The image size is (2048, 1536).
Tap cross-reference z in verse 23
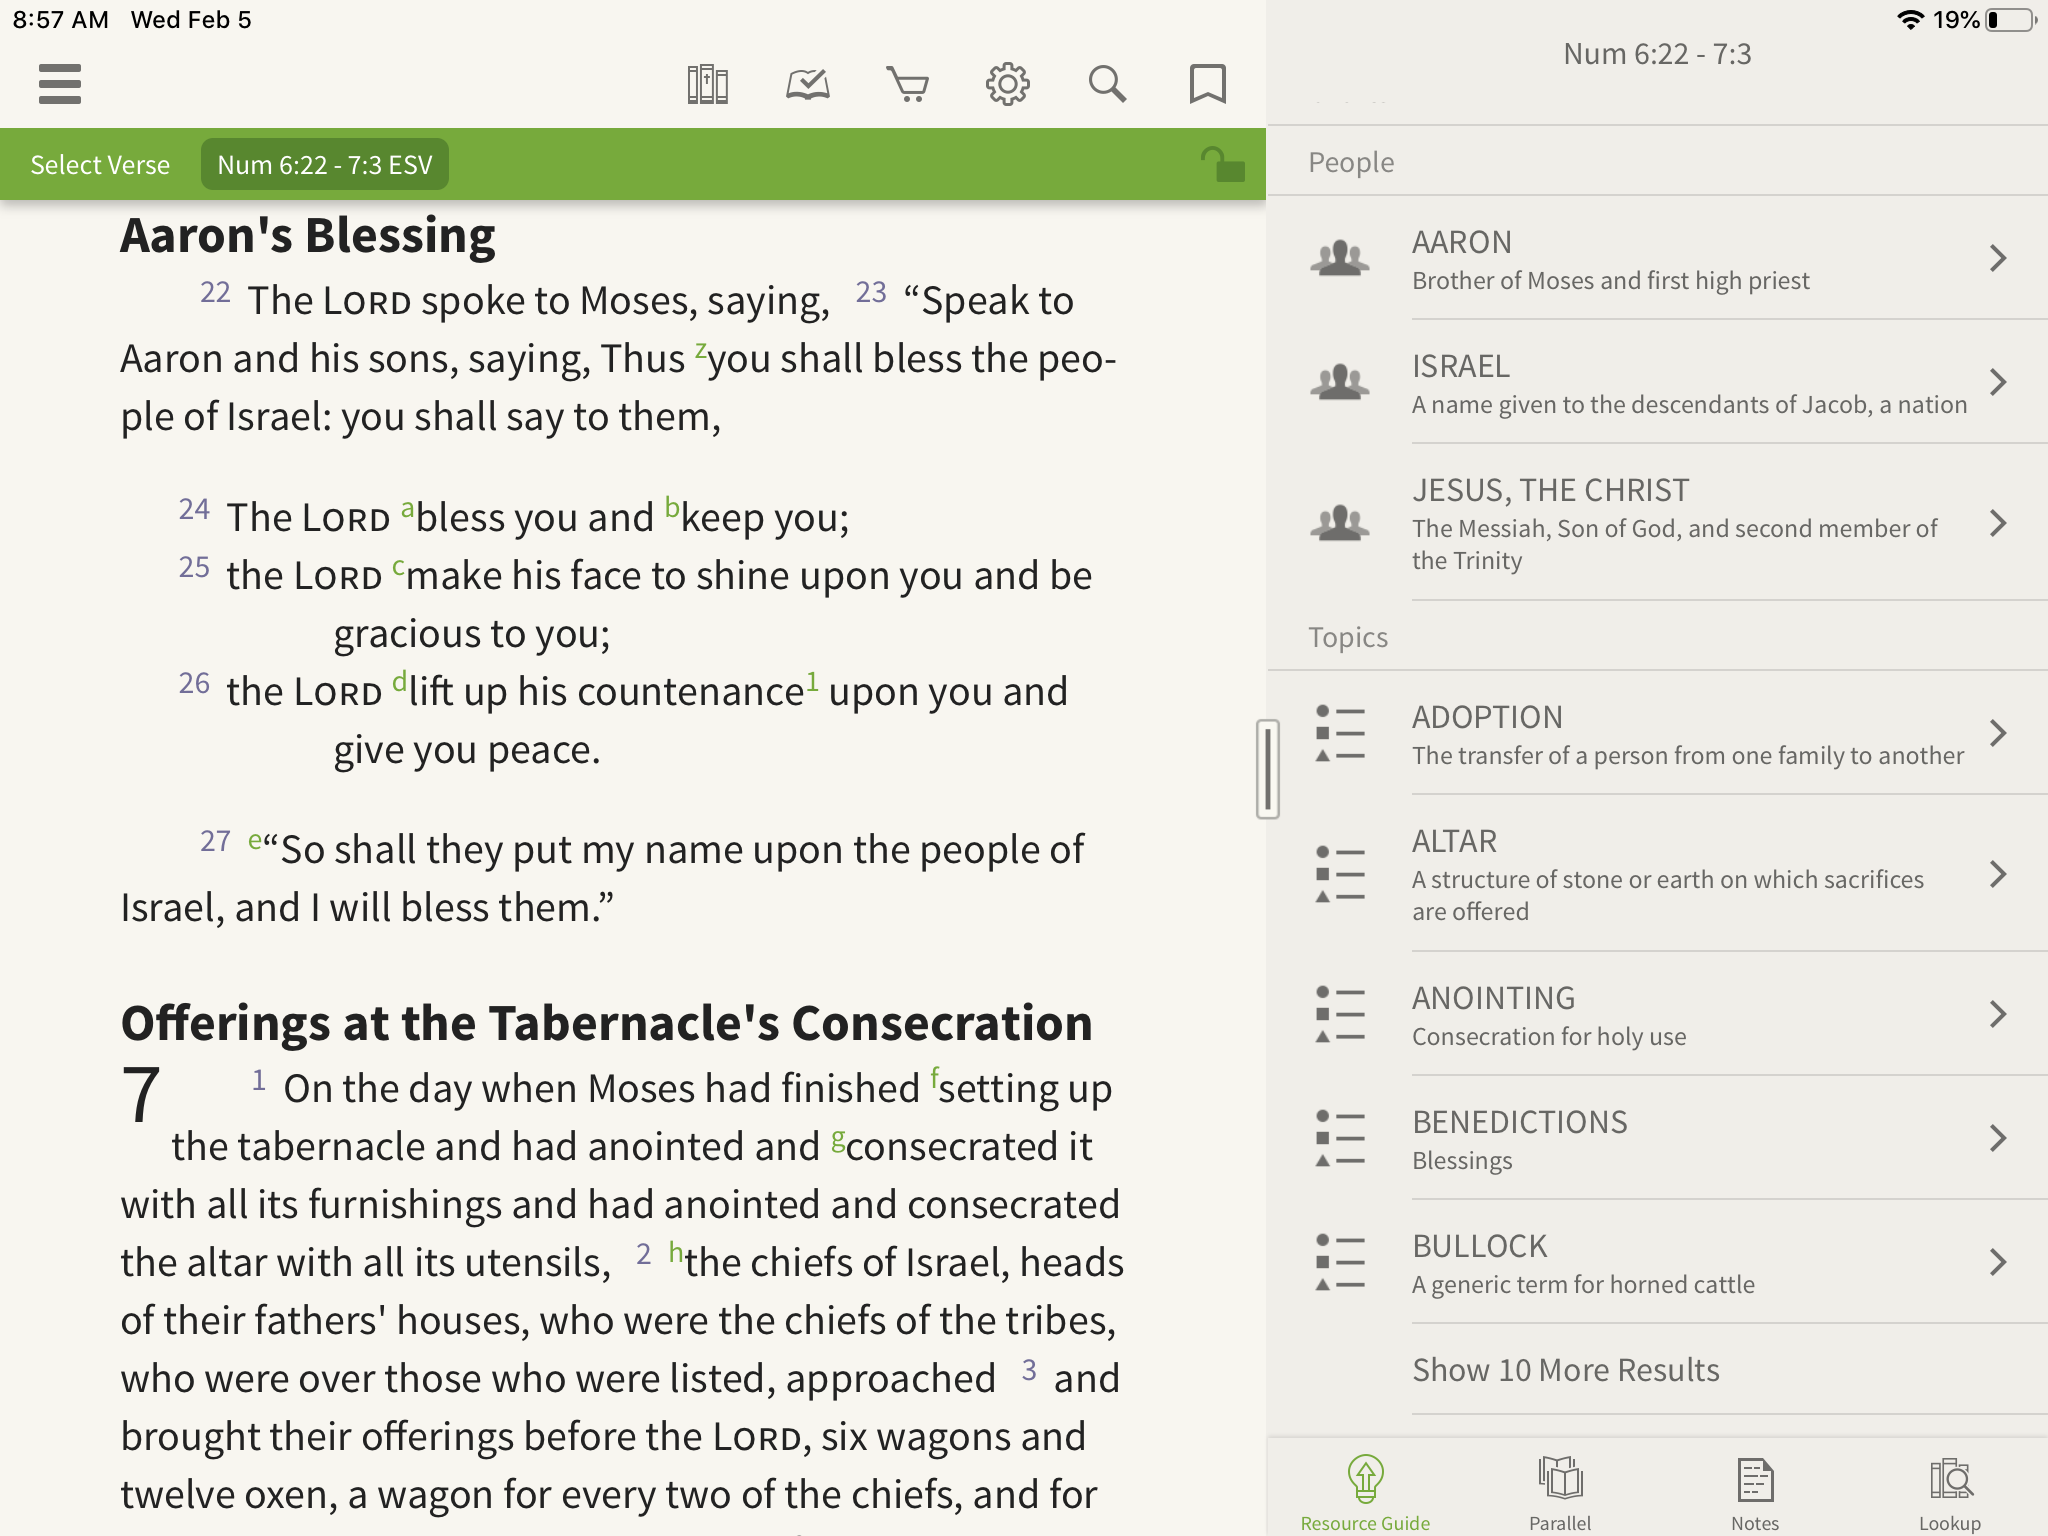tap(701, 351)
